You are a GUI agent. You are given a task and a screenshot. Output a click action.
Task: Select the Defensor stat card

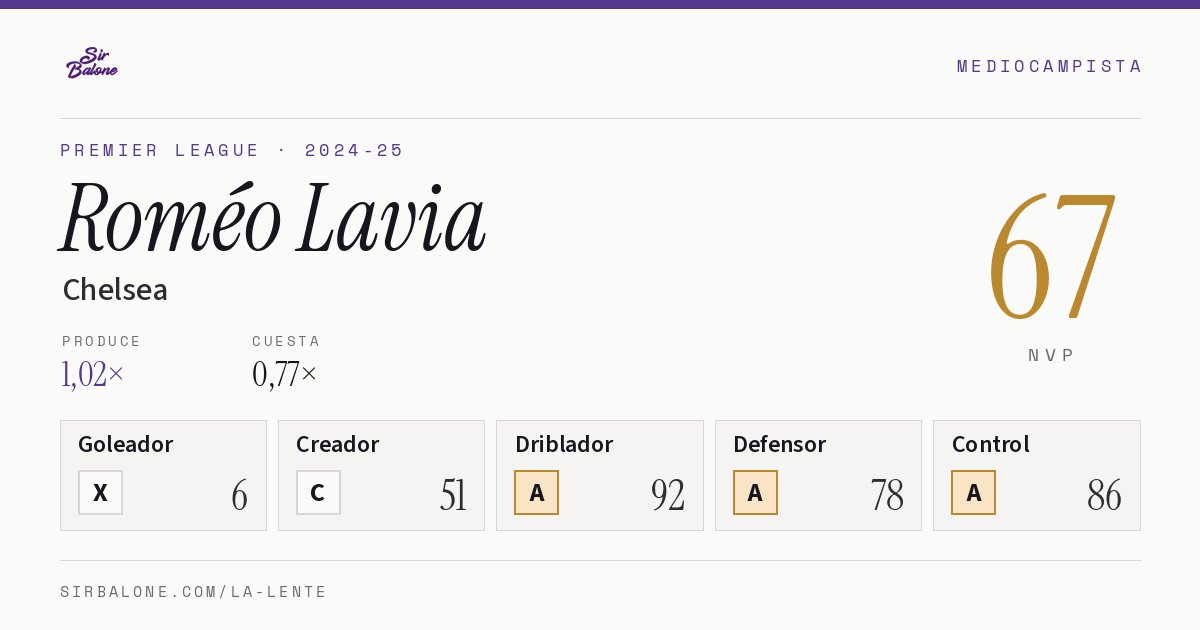818,475
